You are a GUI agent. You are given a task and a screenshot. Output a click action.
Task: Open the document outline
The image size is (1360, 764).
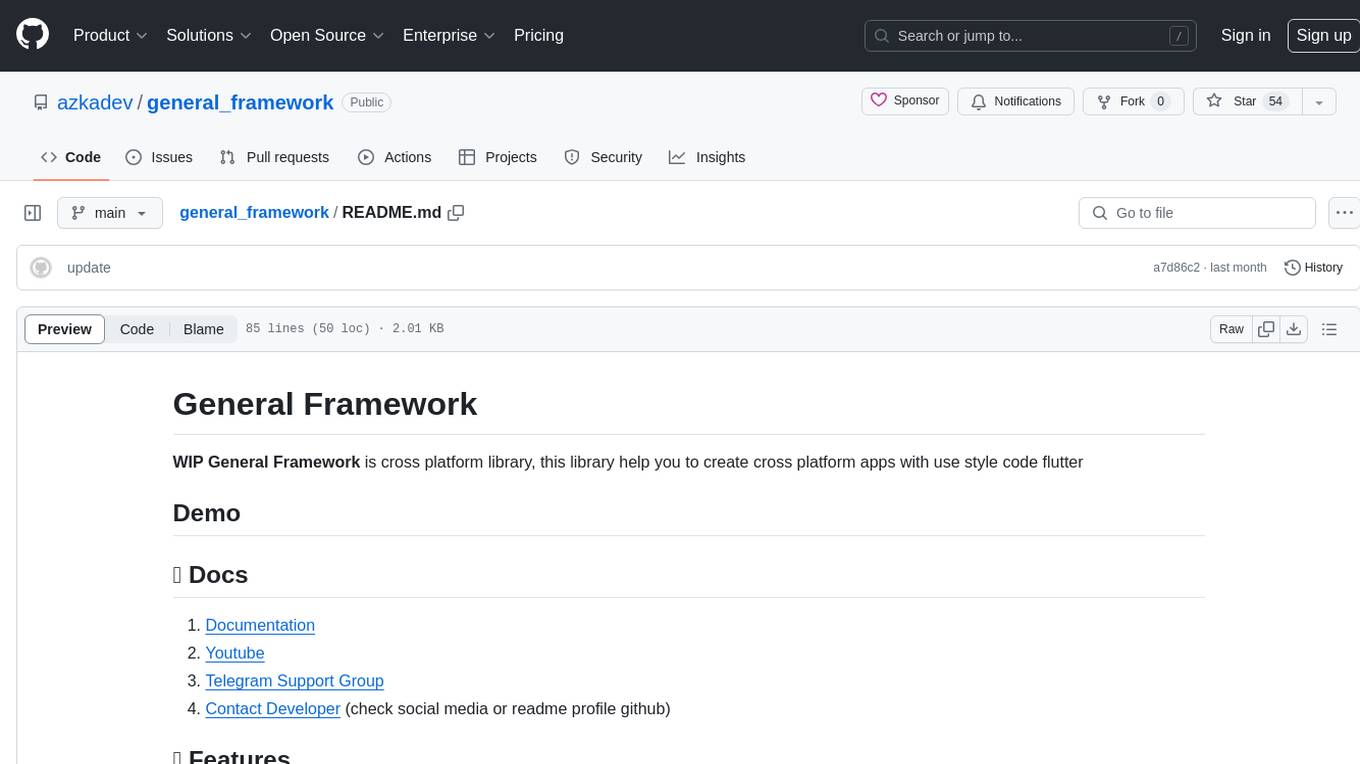[x=1329, y=329]
